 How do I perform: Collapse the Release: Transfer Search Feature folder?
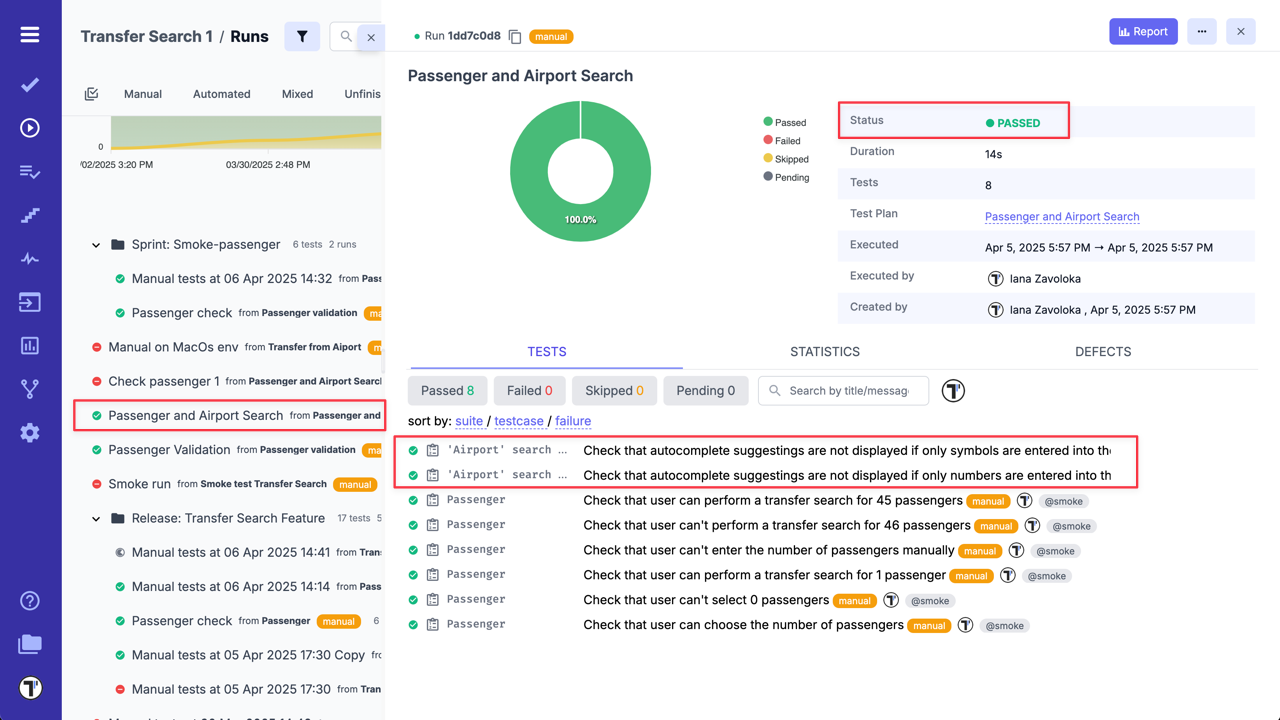click(97, 519)
